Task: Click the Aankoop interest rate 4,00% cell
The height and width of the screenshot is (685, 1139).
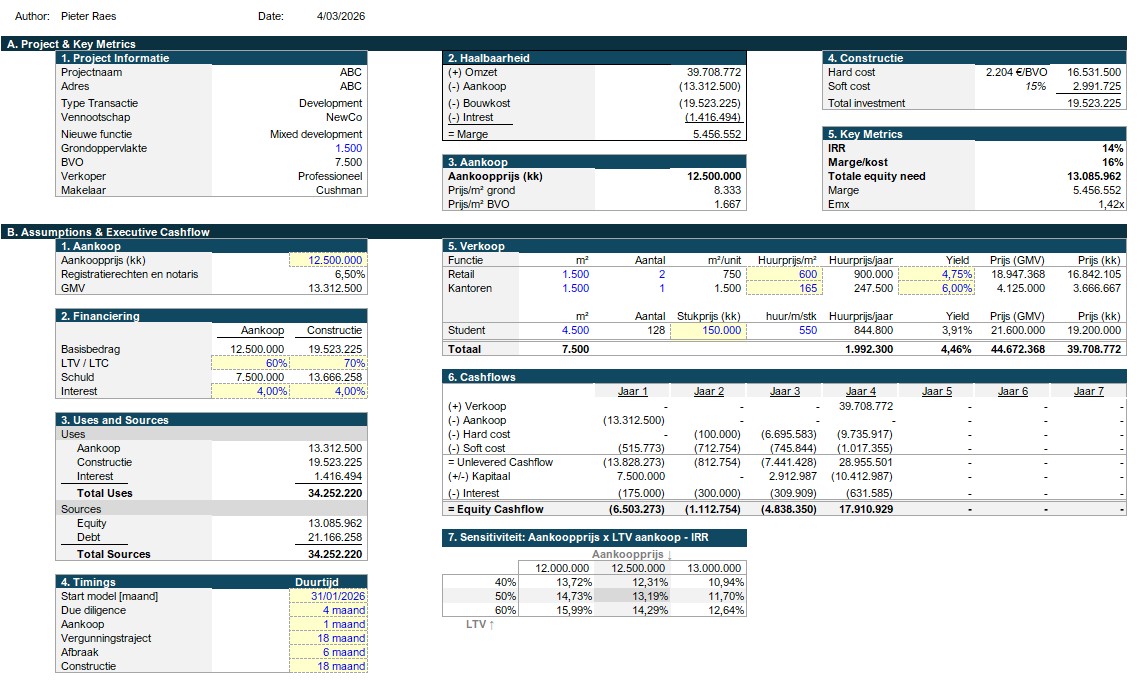Action: (250, 392)
